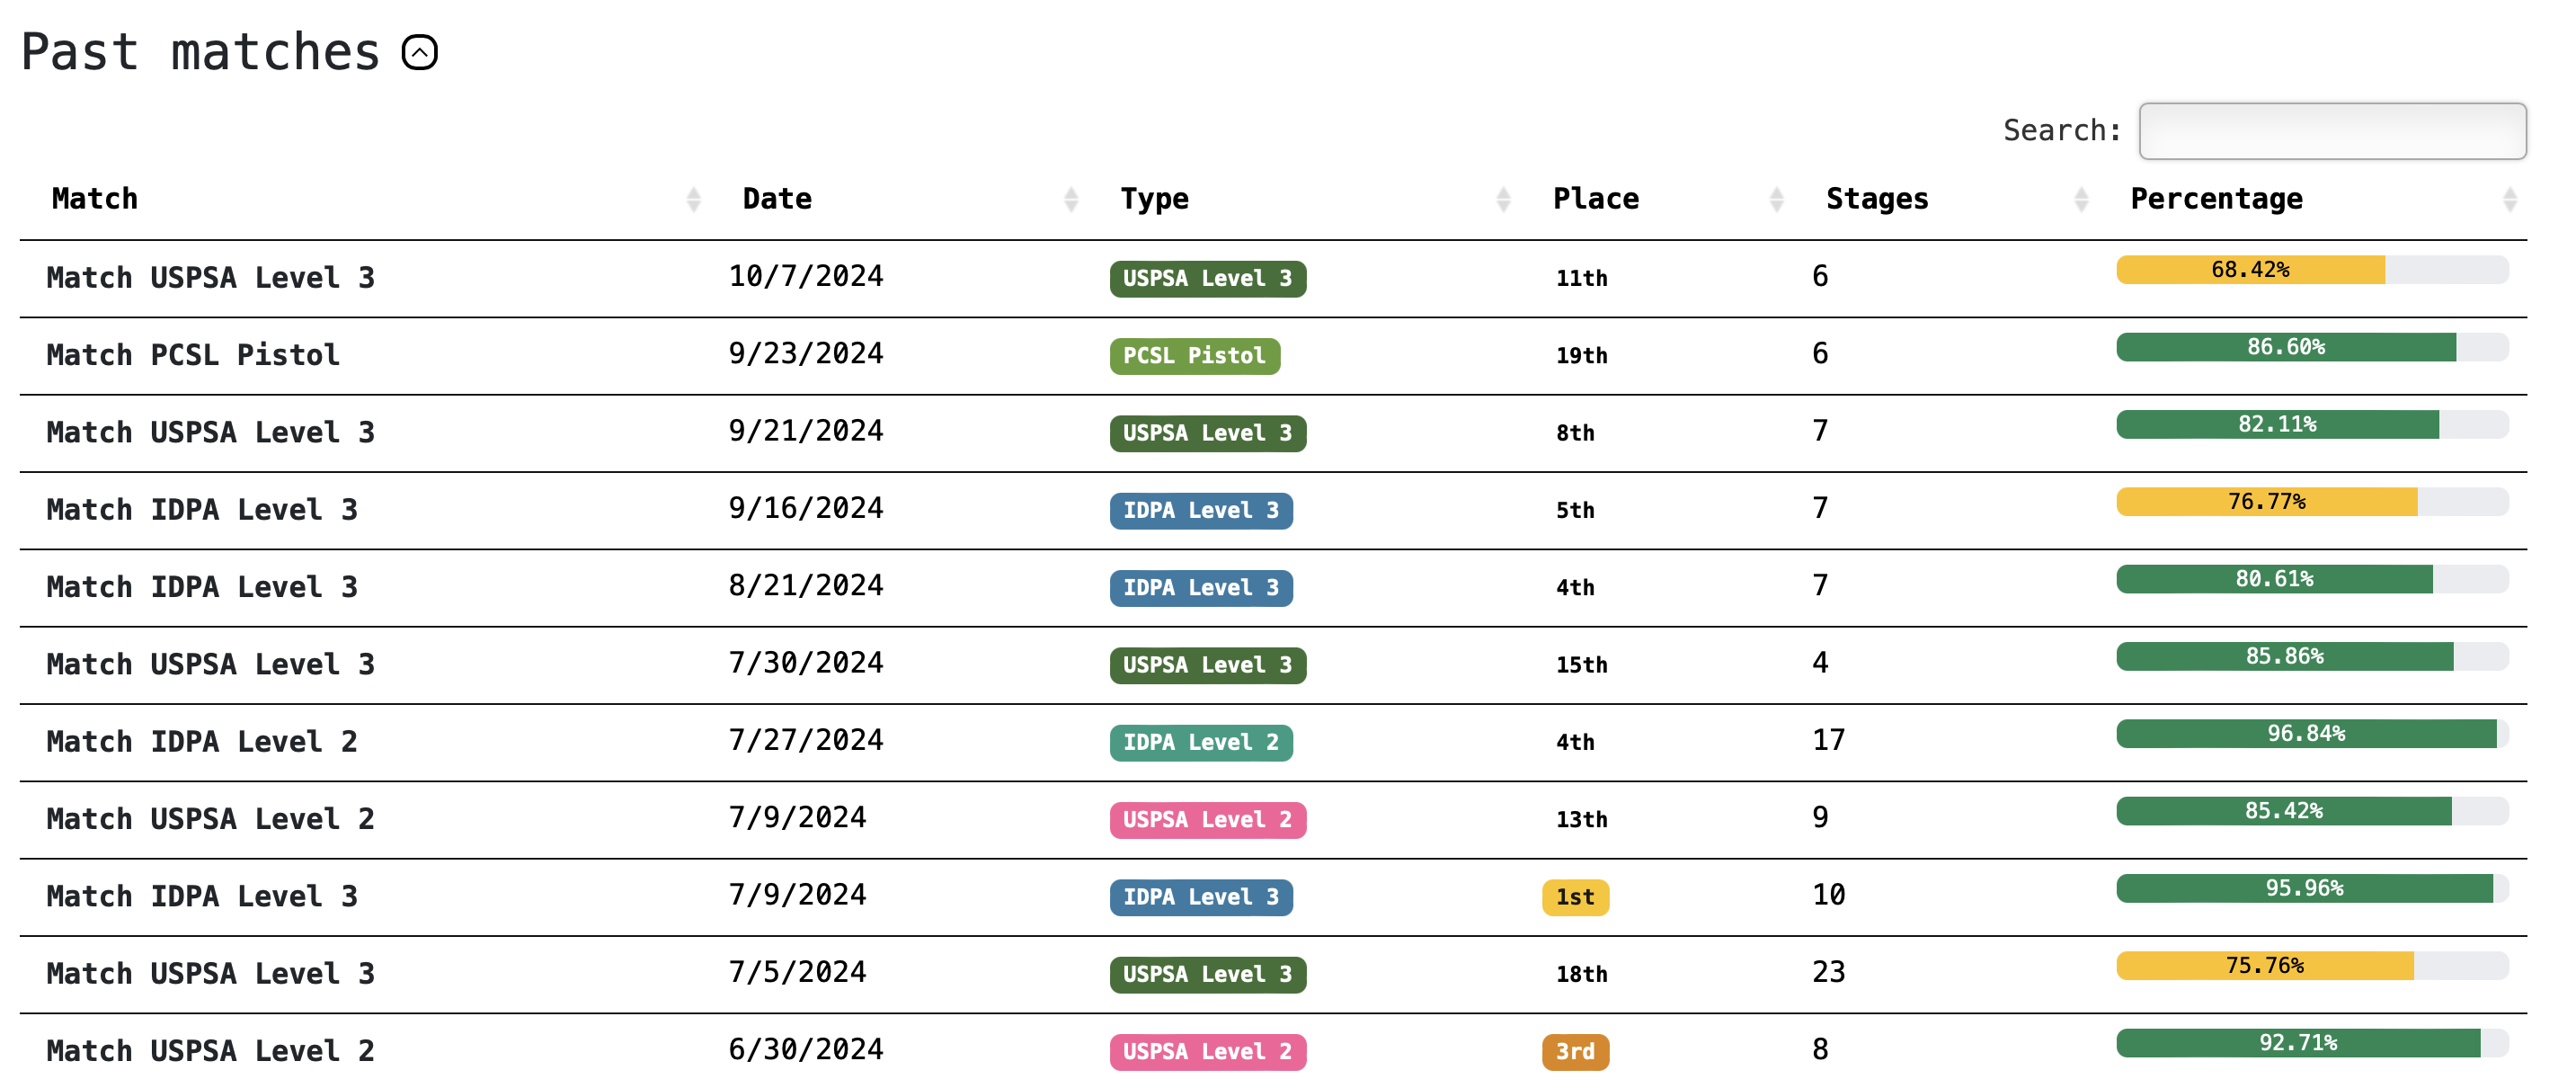2576x1088 pixels.
Task: Click USPSA Level 3 badge on 7/30/2024 row
Action: pyautogui.click(x=1207, y=665)
